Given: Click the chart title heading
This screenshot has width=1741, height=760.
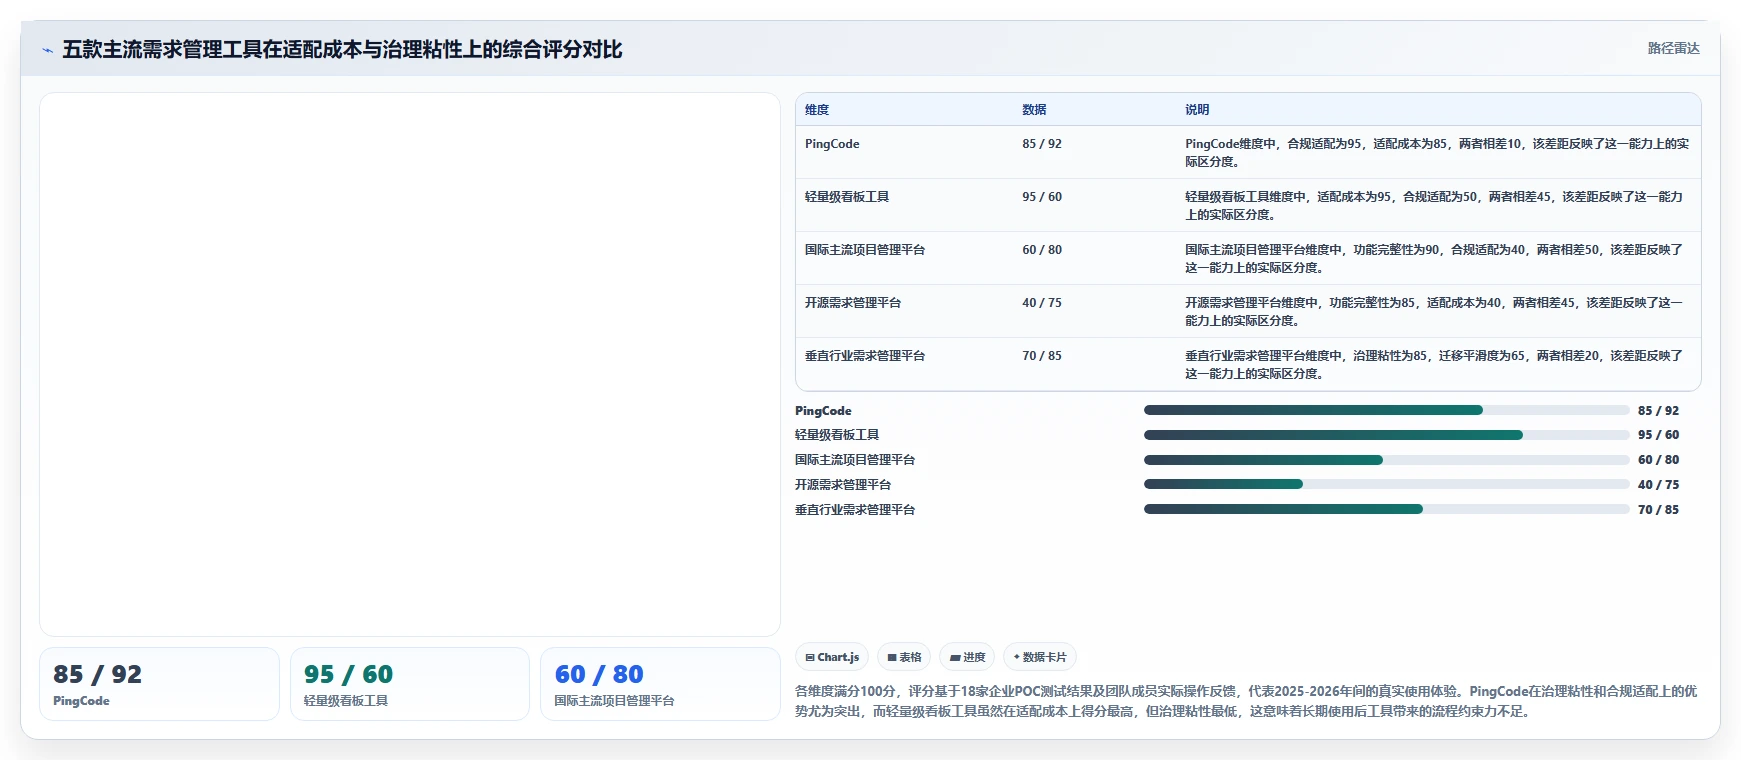Looking at the screenshot, I should tap(342, 50).
